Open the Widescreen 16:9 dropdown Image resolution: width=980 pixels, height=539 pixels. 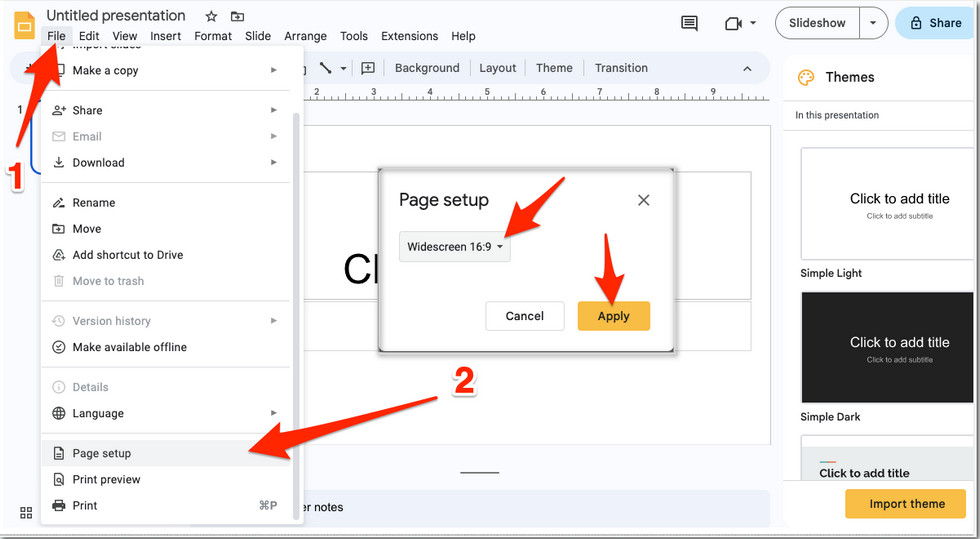tap(455, 247)
